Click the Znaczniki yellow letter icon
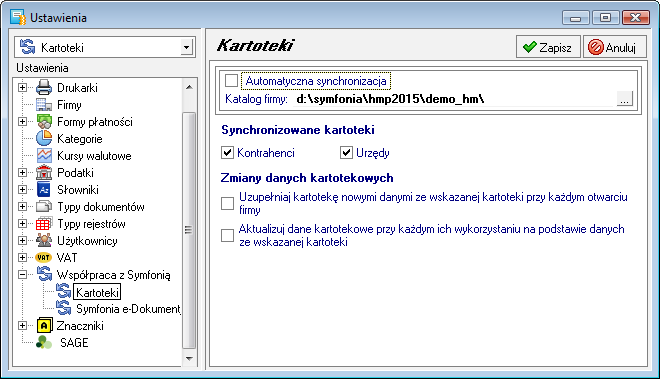 click(45, 326)
